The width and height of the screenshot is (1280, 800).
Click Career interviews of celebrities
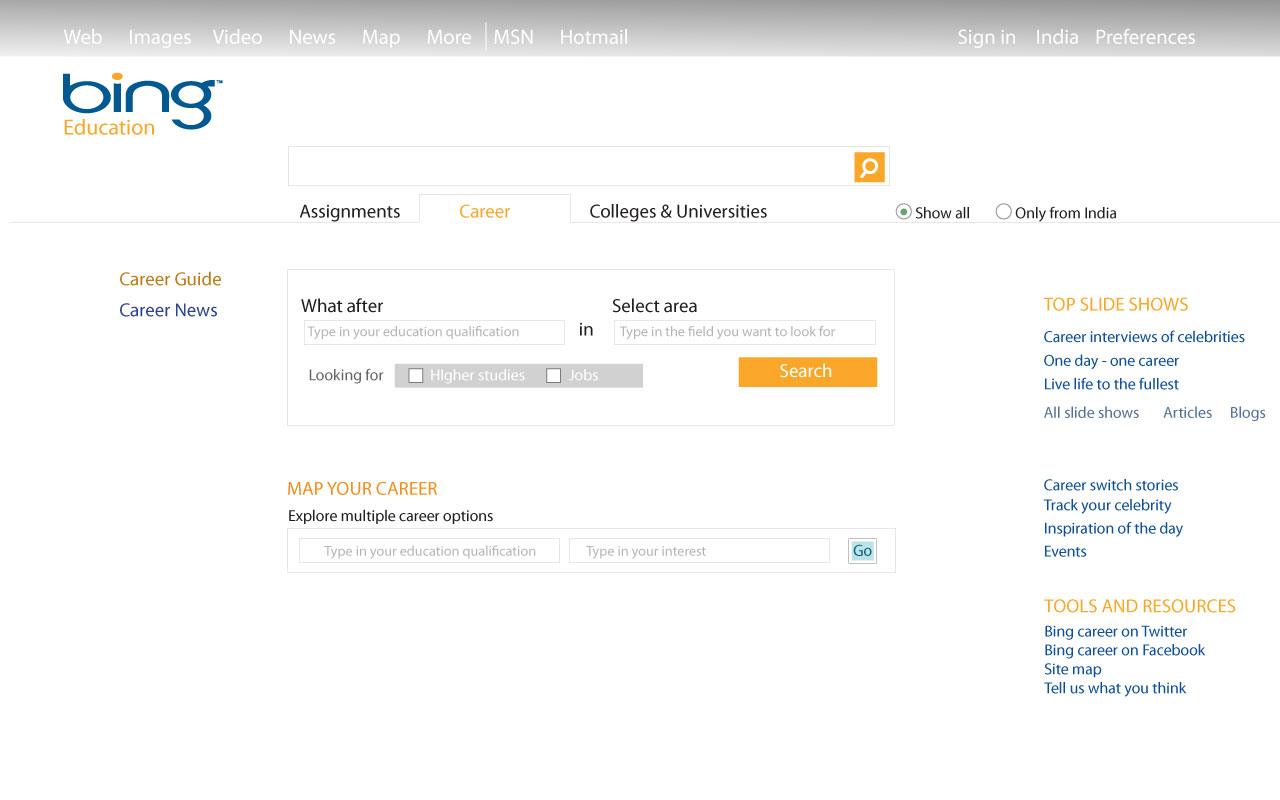[1144, 337]
